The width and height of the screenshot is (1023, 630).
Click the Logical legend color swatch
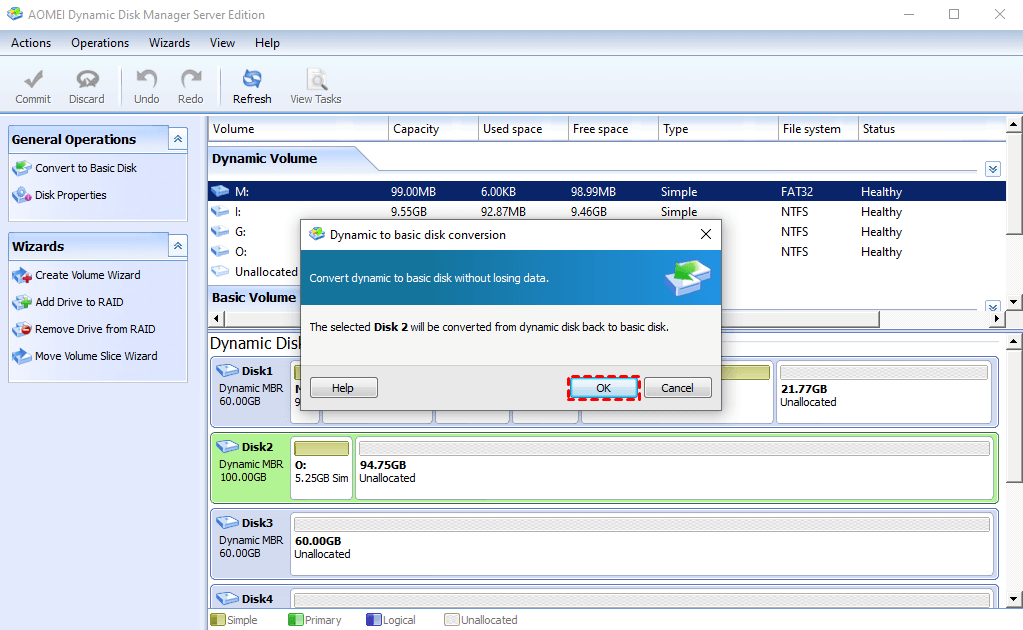click(x=374, y=620)
